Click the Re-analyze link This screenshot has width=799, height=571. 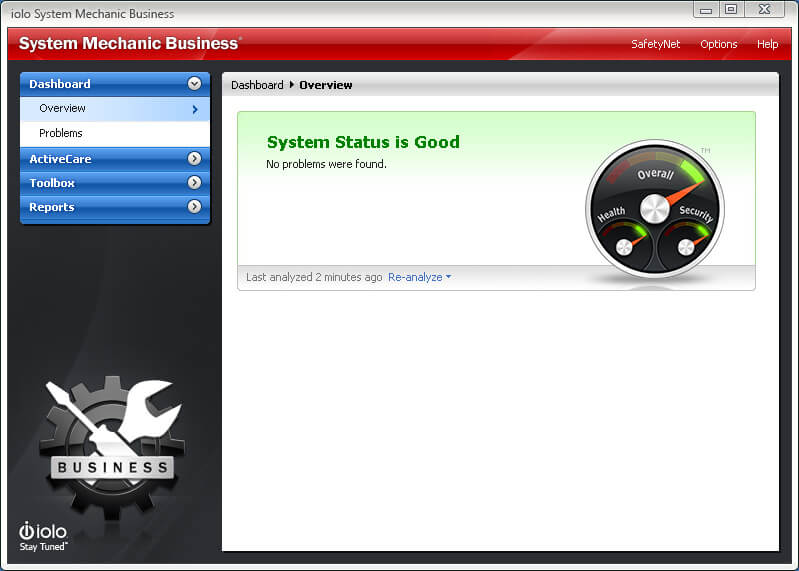point(414,277)
